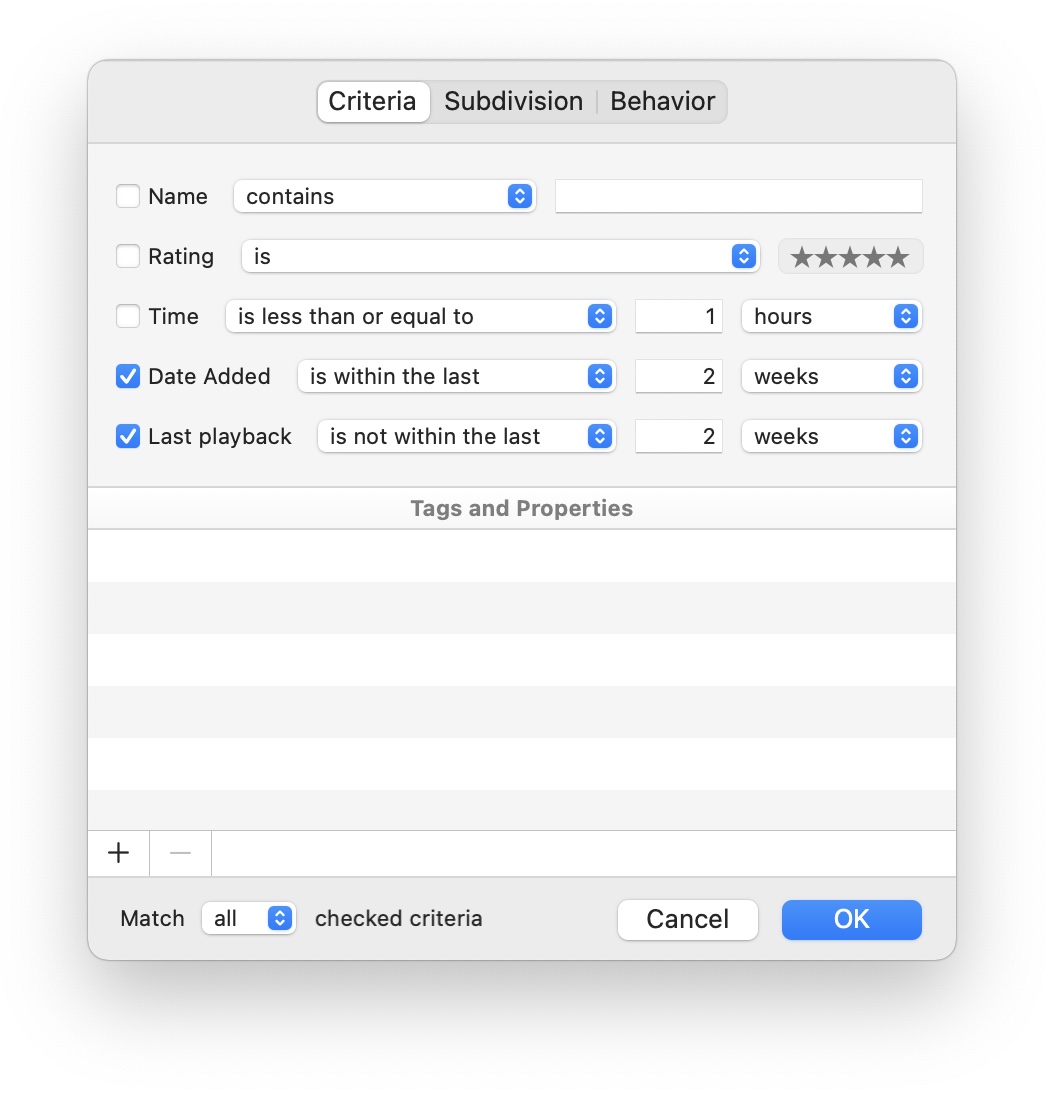The height and width of the screenshot is (1100, 1054).
Task: Enable the Rating criterion checkbox
Action: [128, 256]
